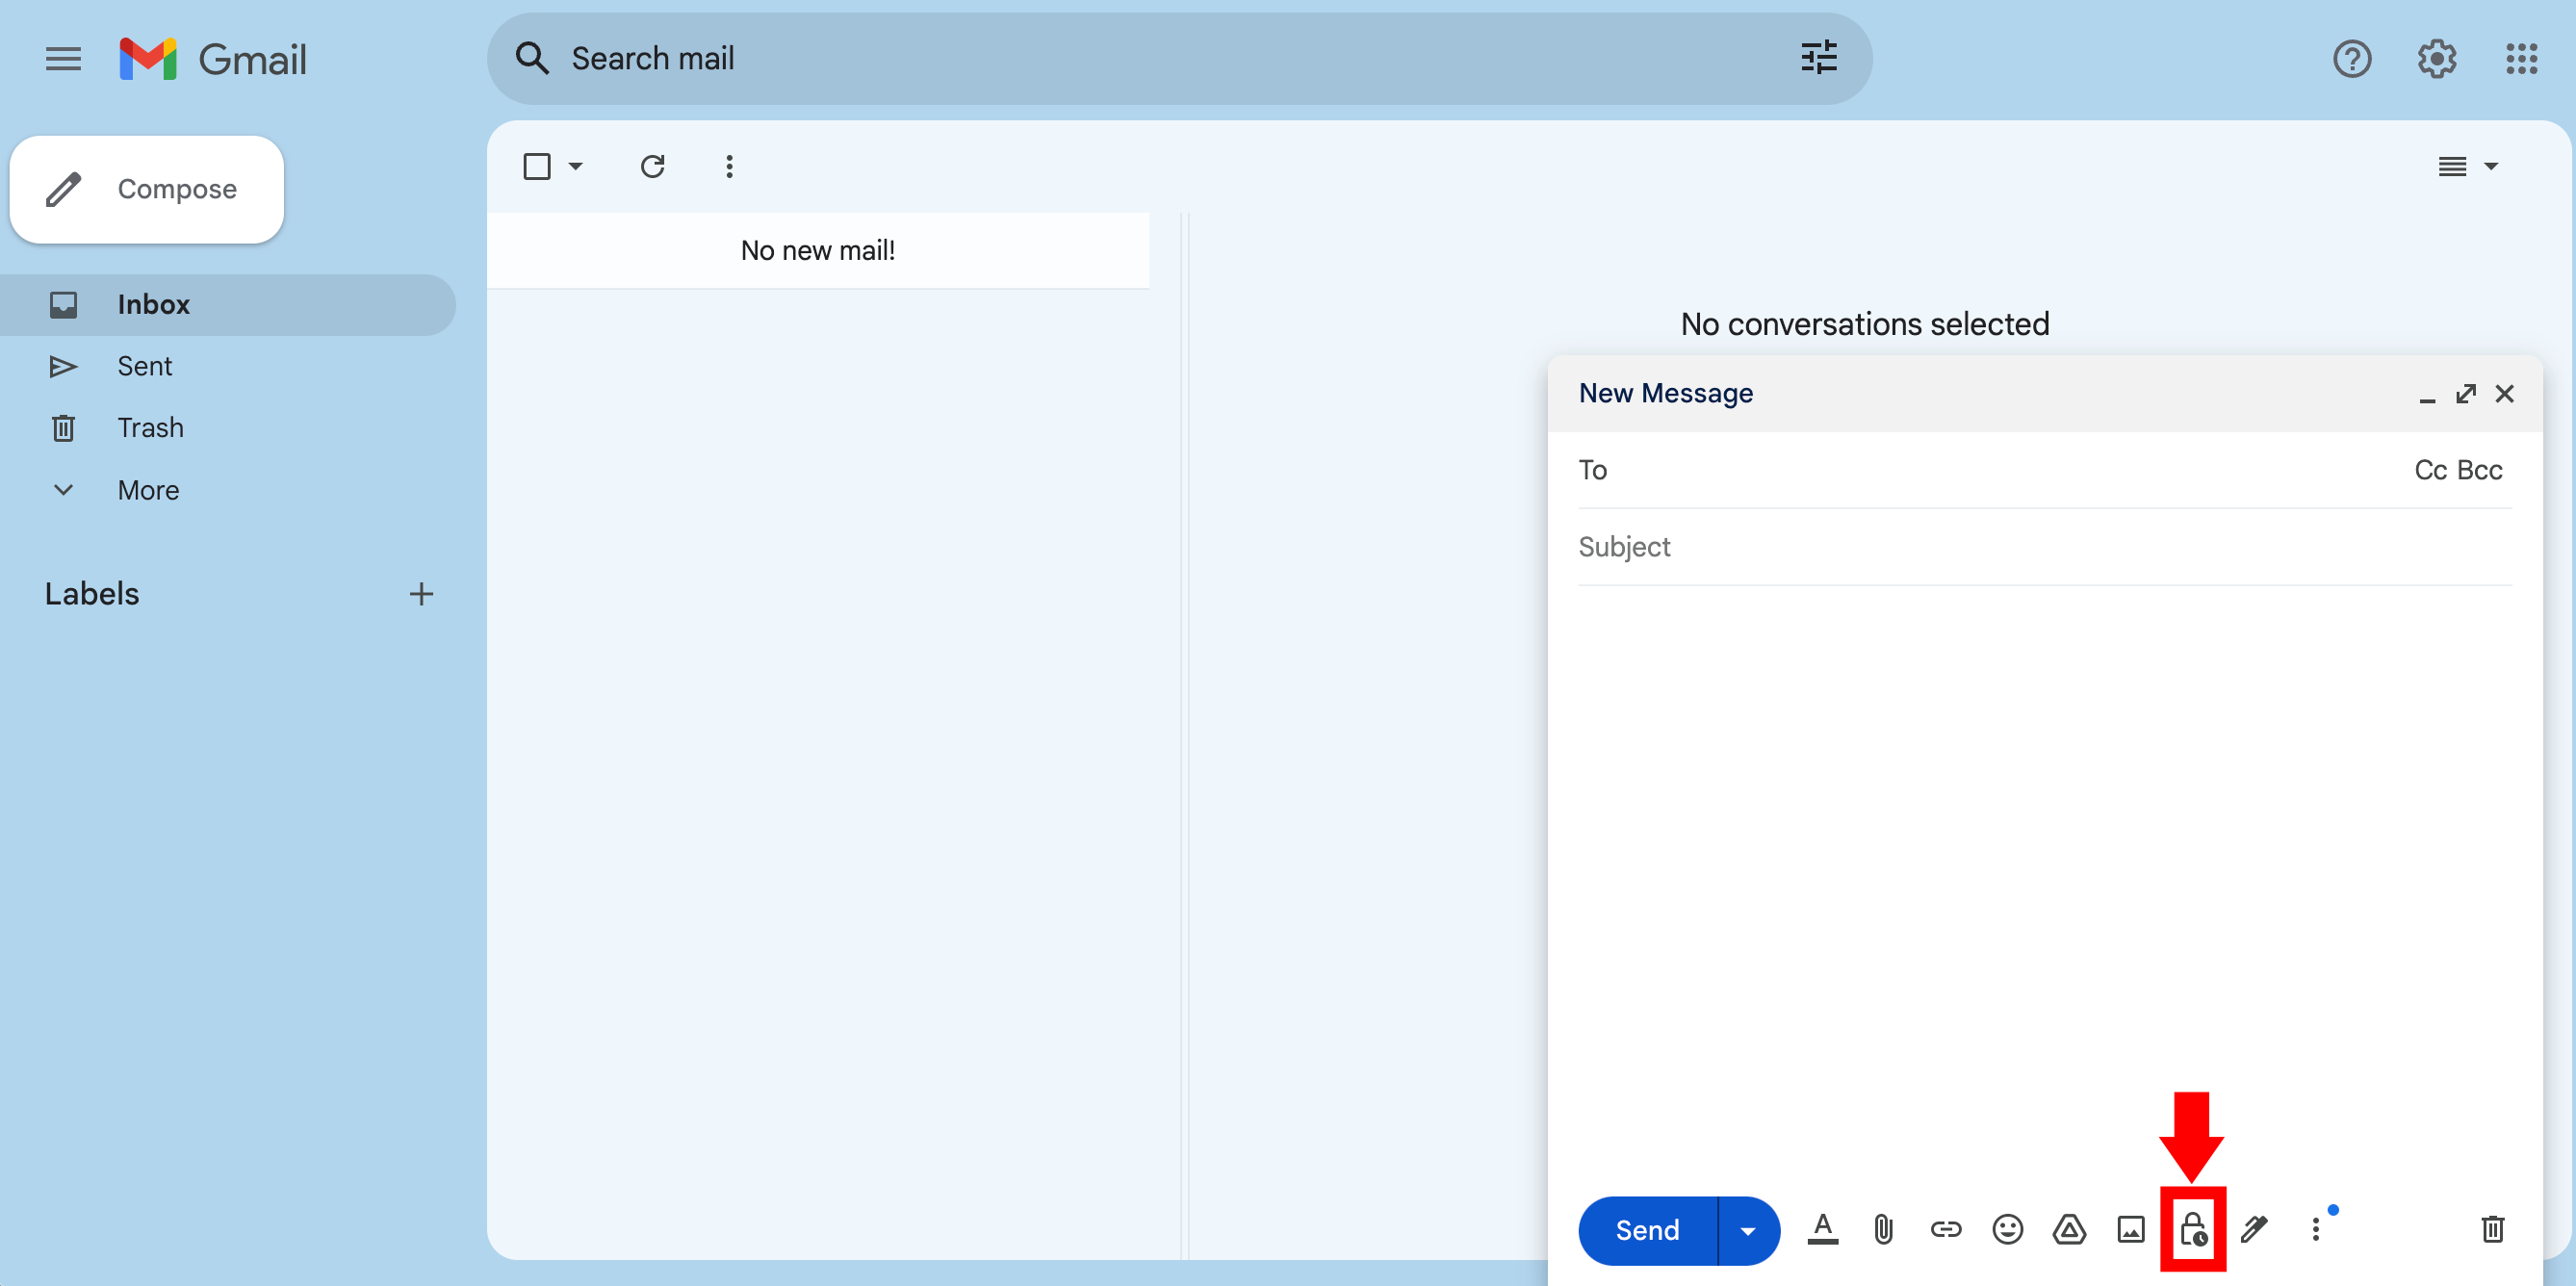Discard the draft with the trash icon

pos(2492,1229)
